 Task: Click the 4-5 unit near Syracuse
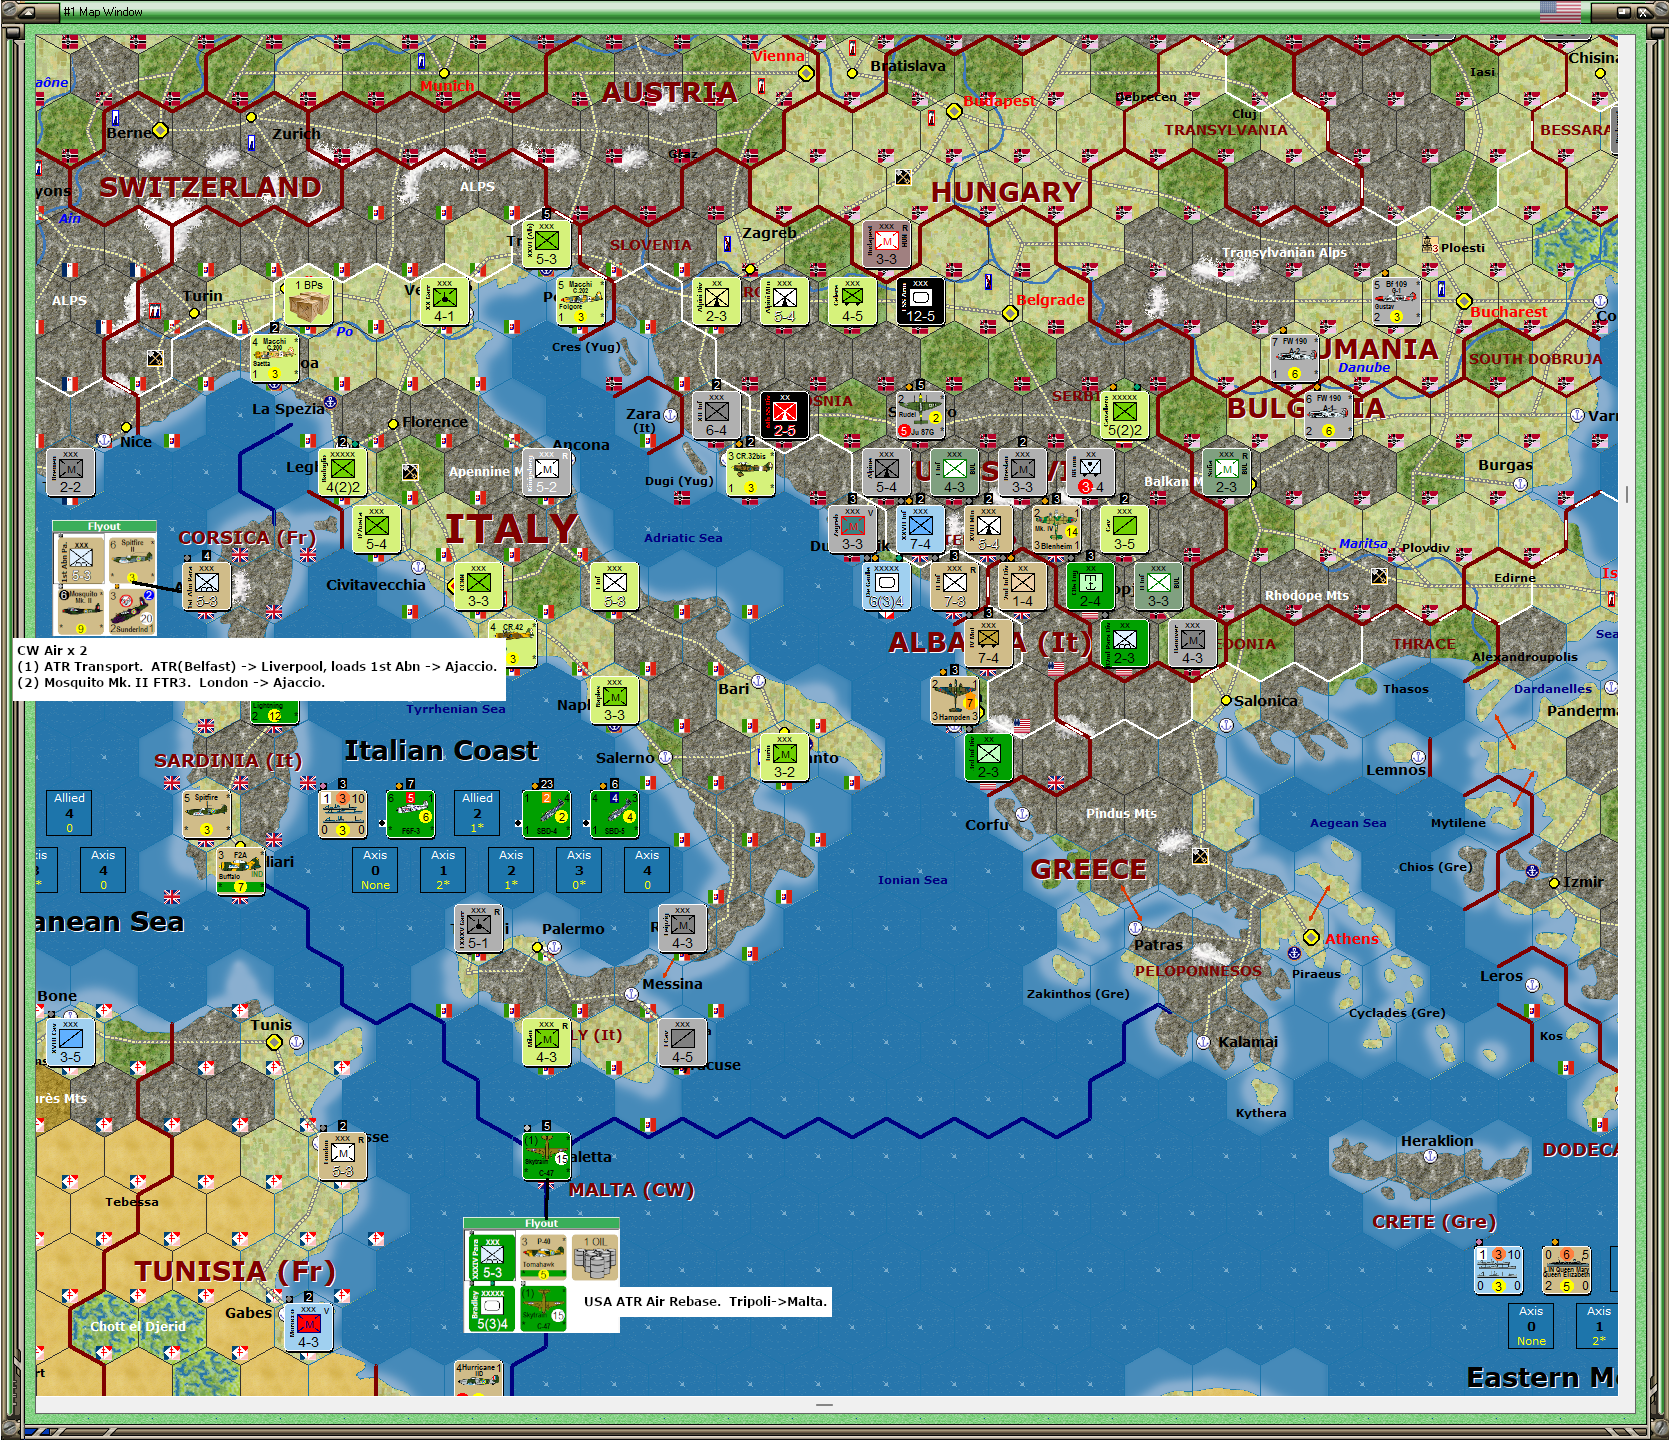click(x=682, y=1042)
